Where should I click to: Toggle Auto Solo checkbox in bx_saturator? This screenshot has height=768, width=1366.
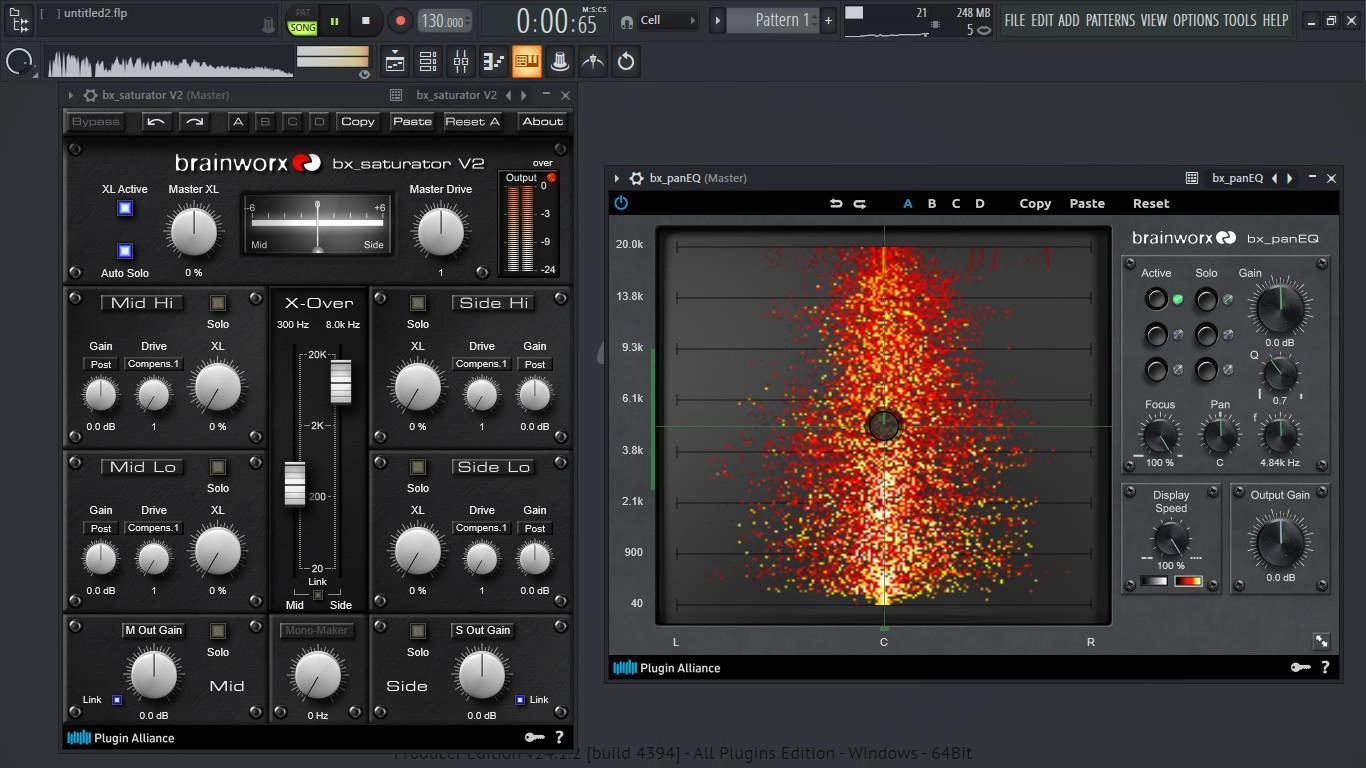[x=125, y=251]
